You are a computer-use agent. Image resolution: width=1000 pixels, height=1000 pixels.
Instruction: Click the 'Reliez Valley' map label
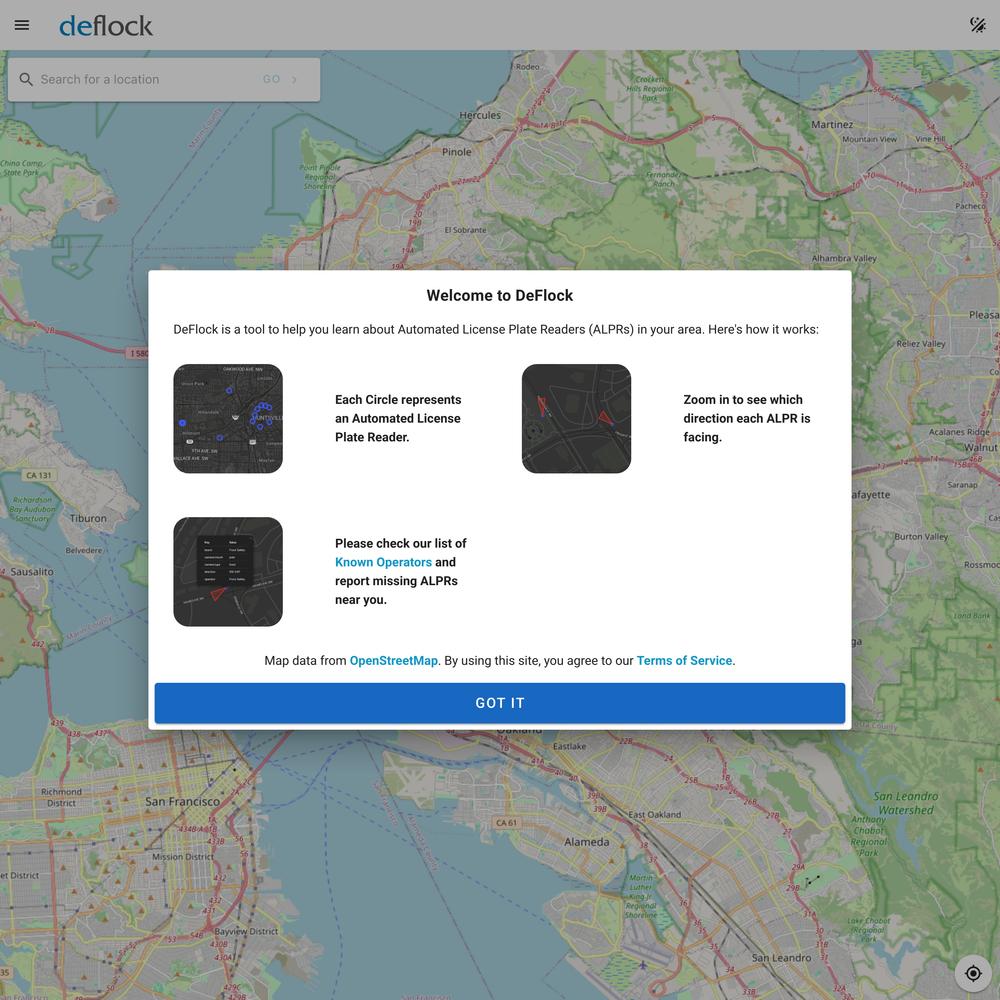[921, 343]
